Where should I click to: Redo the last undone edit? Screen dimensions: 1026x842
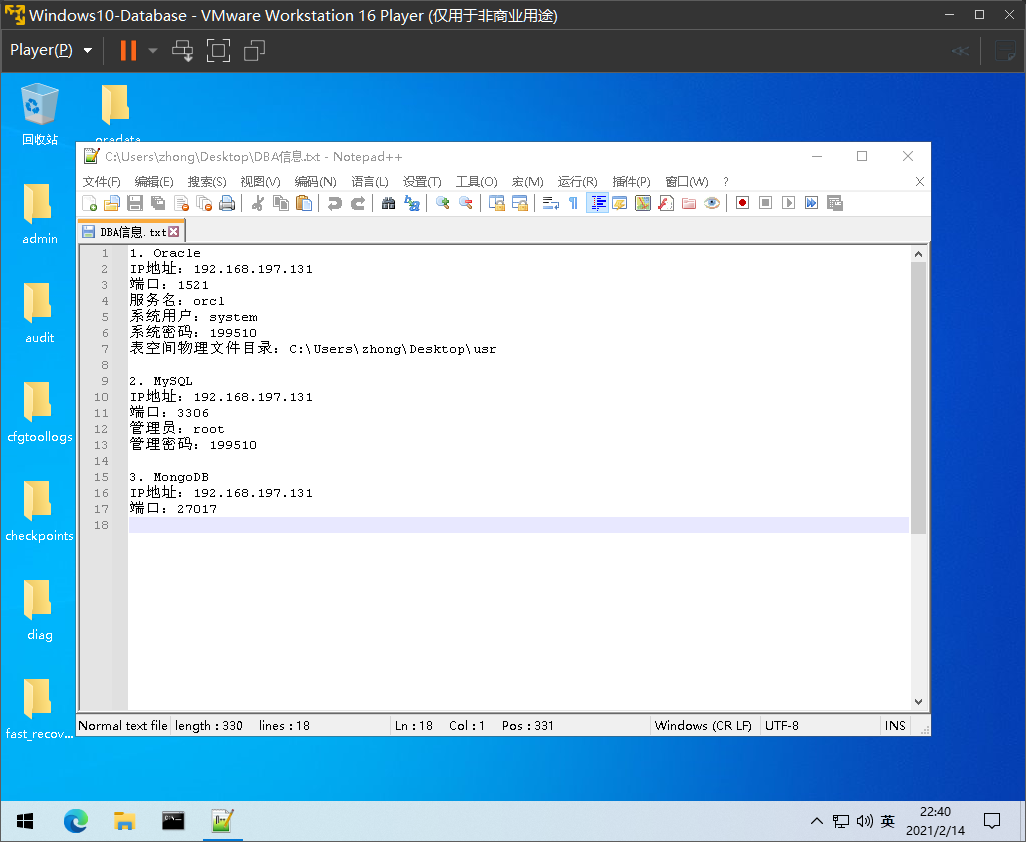357,203
